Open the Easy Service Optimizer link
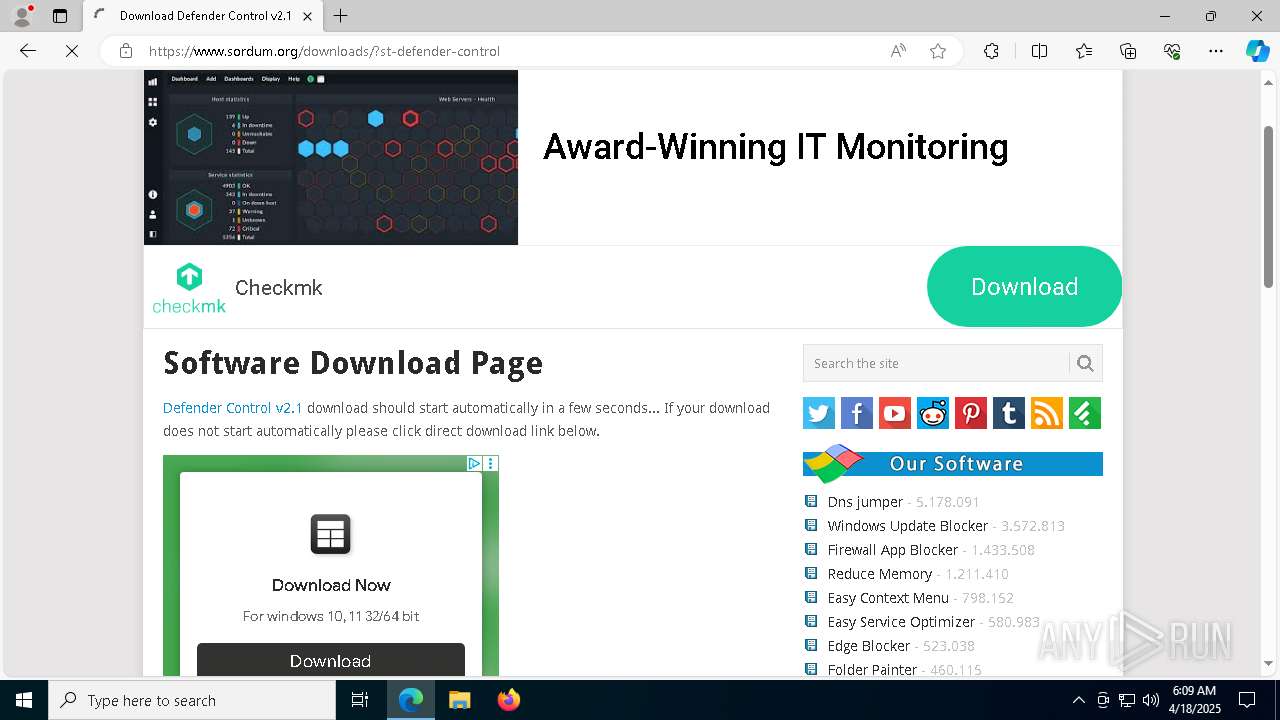Screen dimensions: 1280x720 tap(901, 622)
